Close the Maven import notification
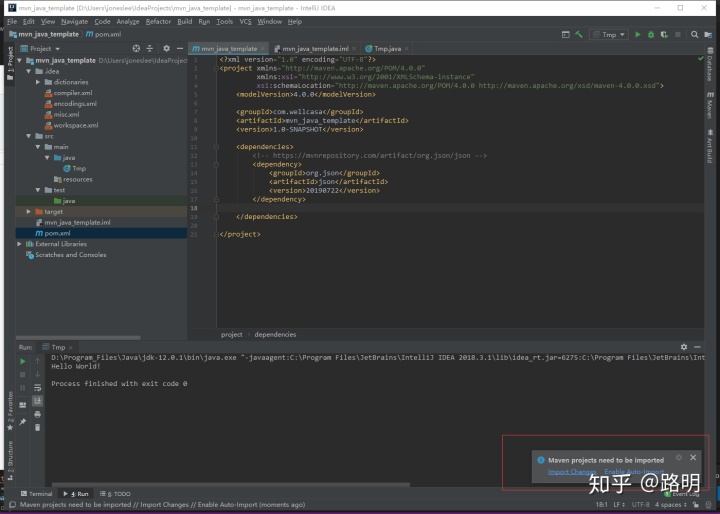The width and height of the screenshot is (720, 514). coord(693,458)
